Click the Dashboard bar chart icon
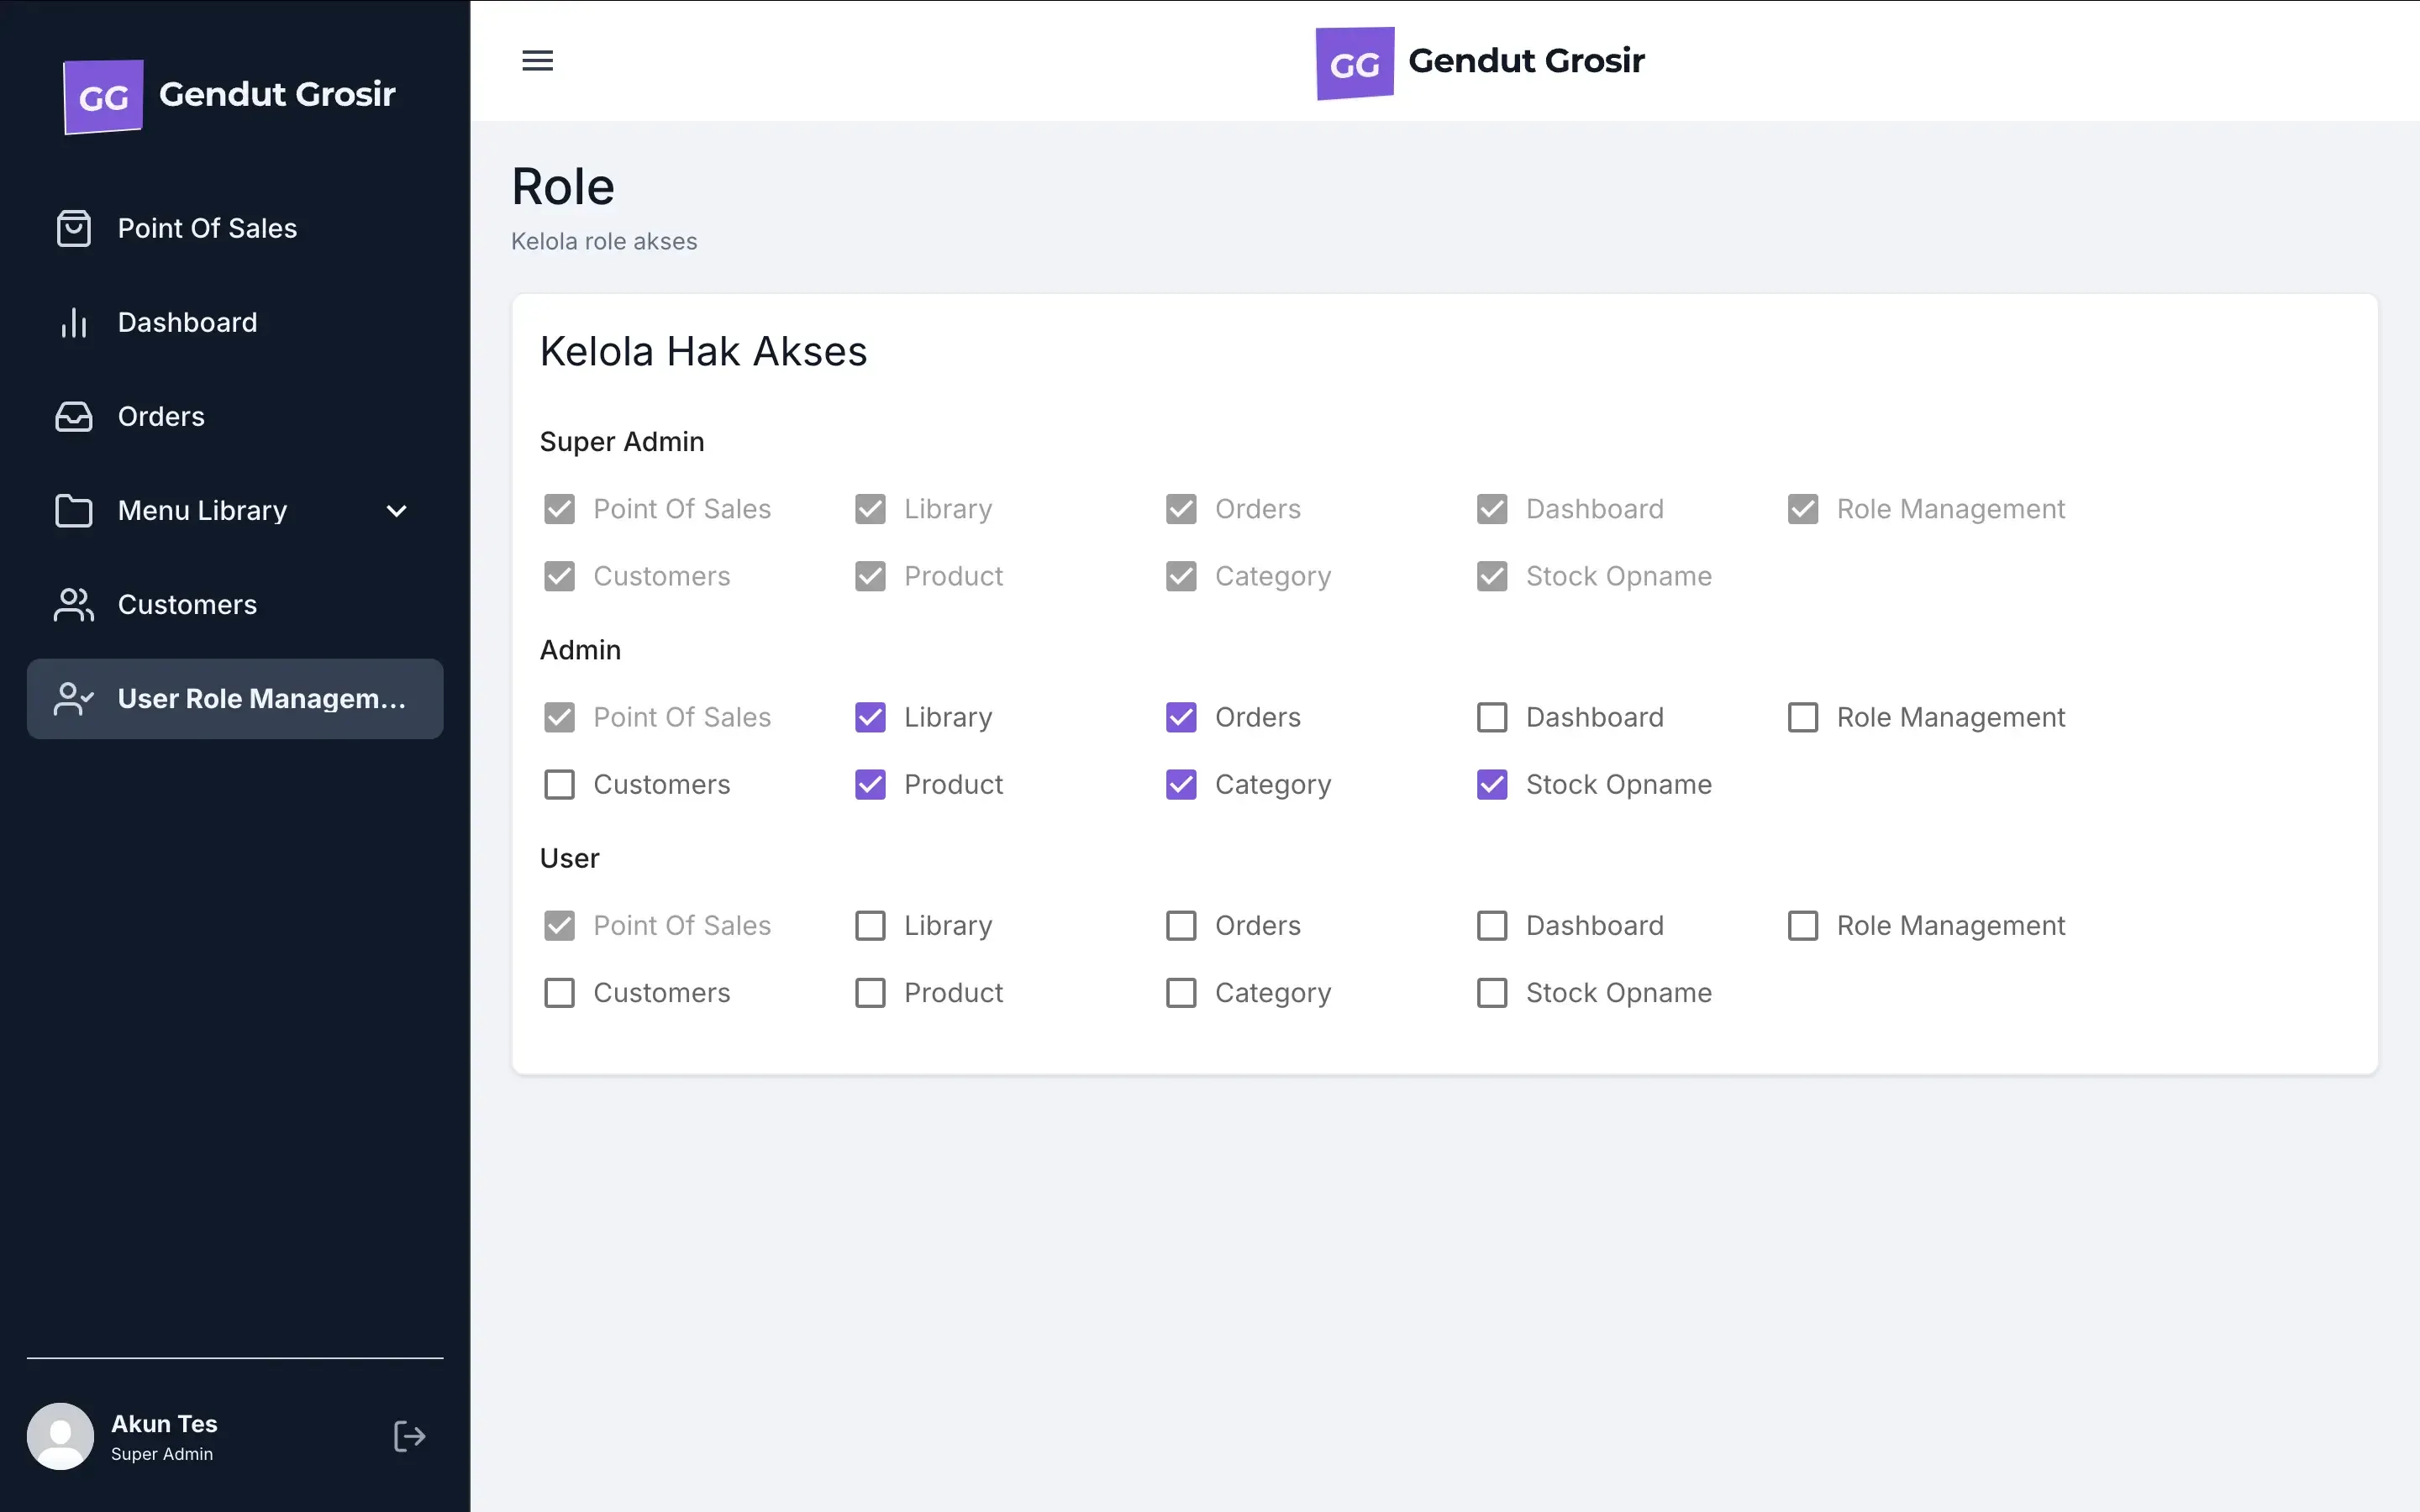Screen dimensions: 2420x1512 pos(73,322)
